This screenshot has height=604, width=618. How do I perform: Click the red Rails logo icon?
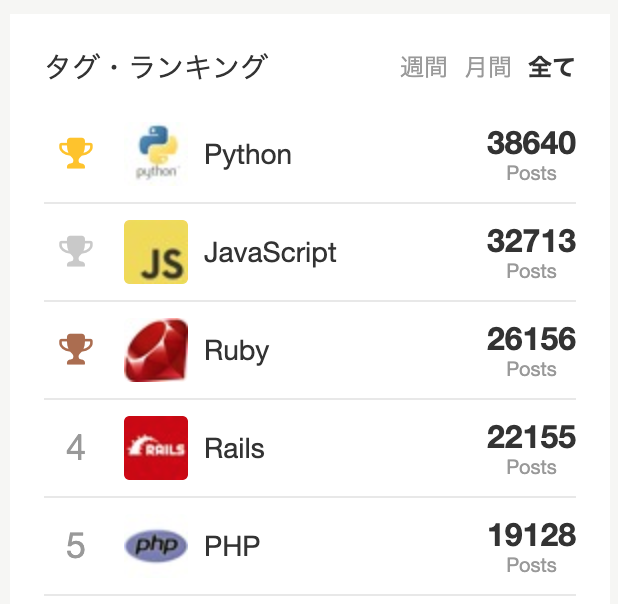[x=156, y=448]
